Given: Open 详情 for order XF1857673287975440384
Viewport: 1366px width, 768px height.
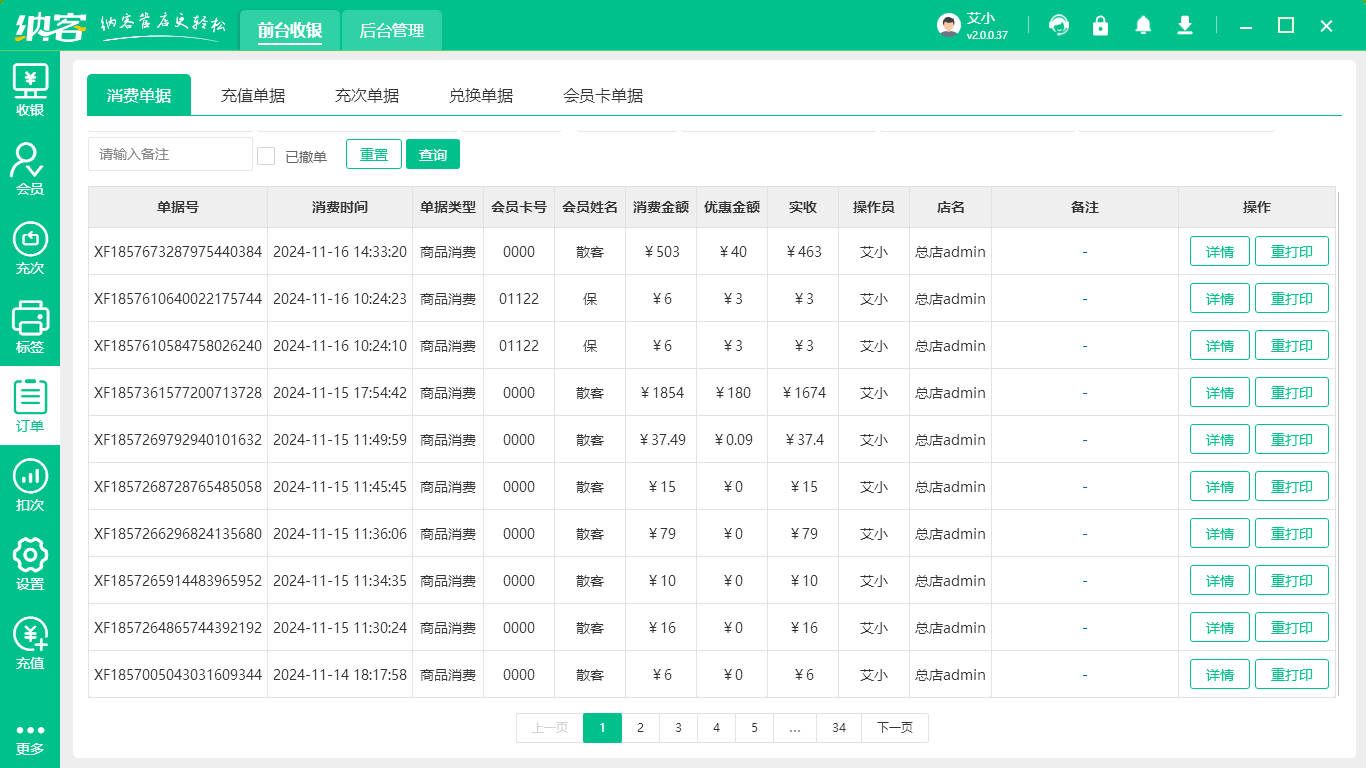Looking at the screenshot, I should point(1220,252).
